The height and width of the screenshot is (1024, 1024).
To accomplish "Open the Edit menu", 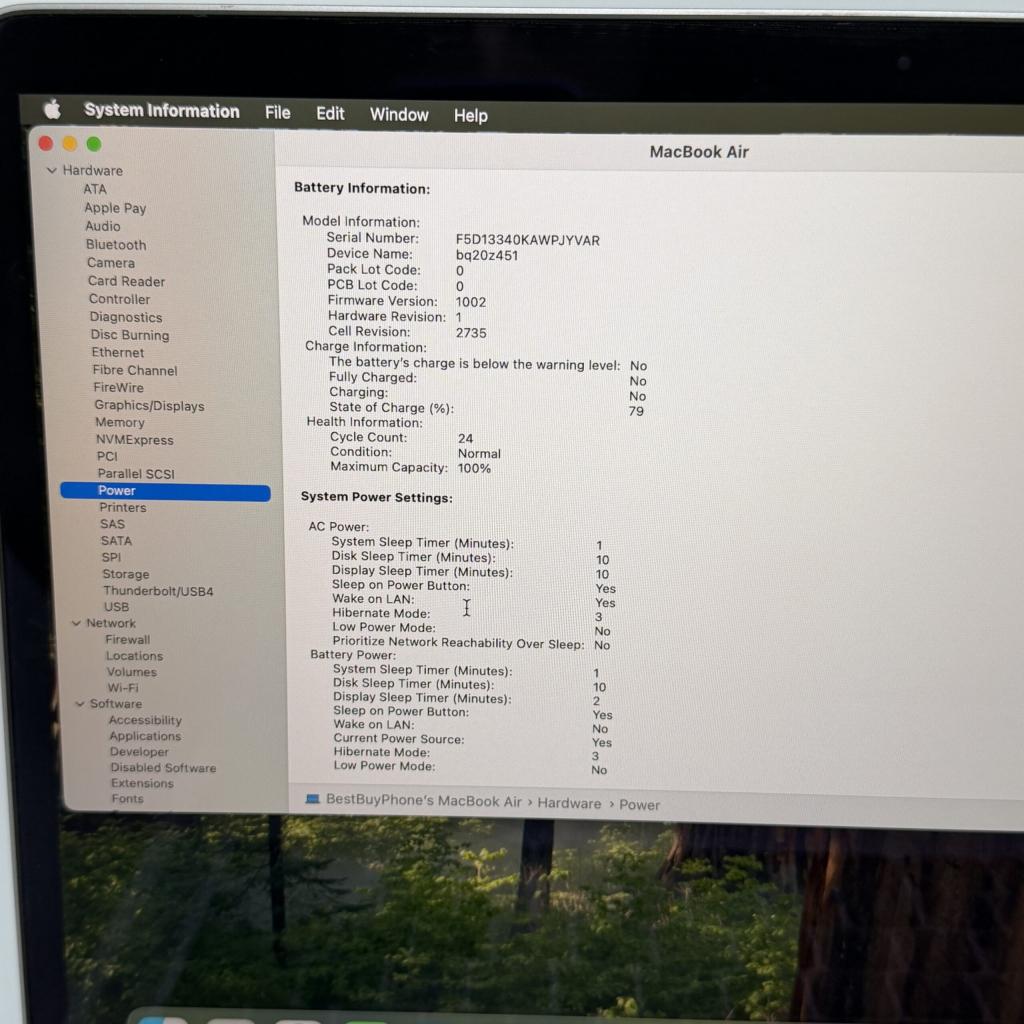I will pos(330,114).
